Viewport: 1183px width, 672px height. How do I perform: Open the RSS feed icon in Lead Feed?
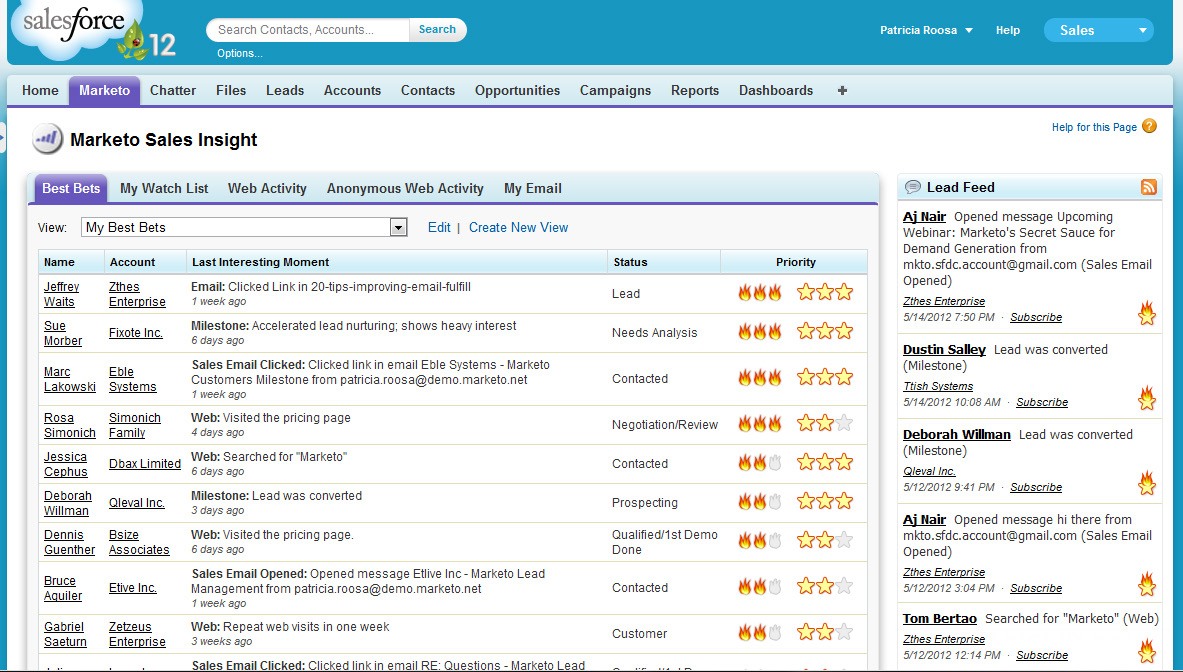point(1148,187)
